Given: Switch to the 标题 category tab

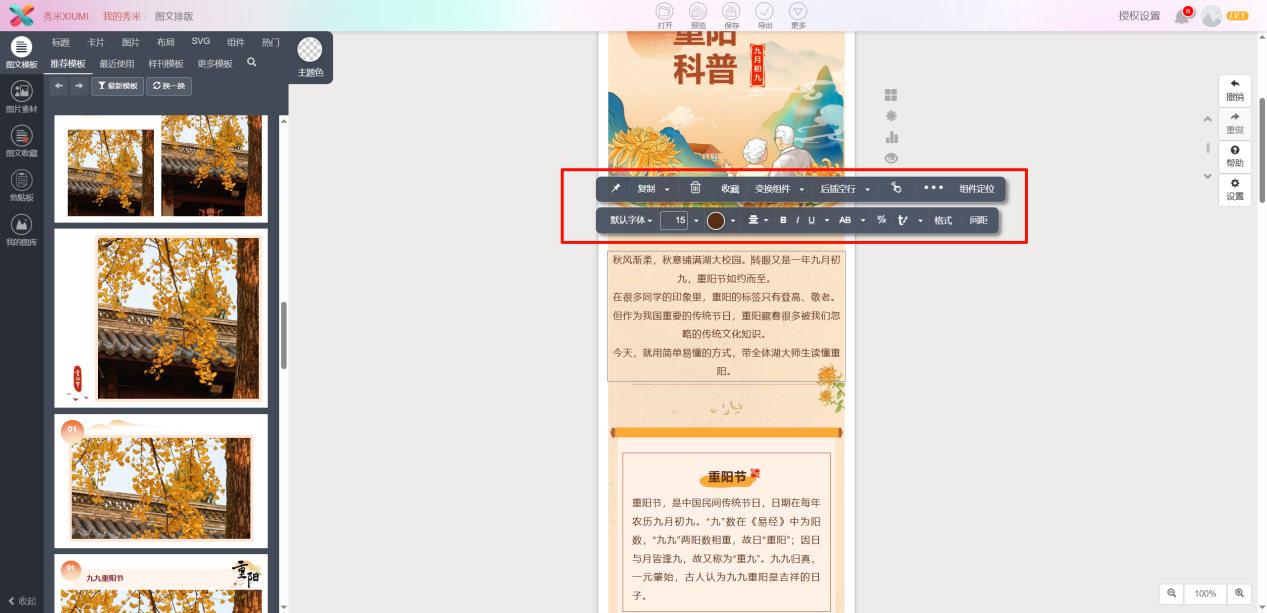Looking at the screenshot, I should [61, 42].
